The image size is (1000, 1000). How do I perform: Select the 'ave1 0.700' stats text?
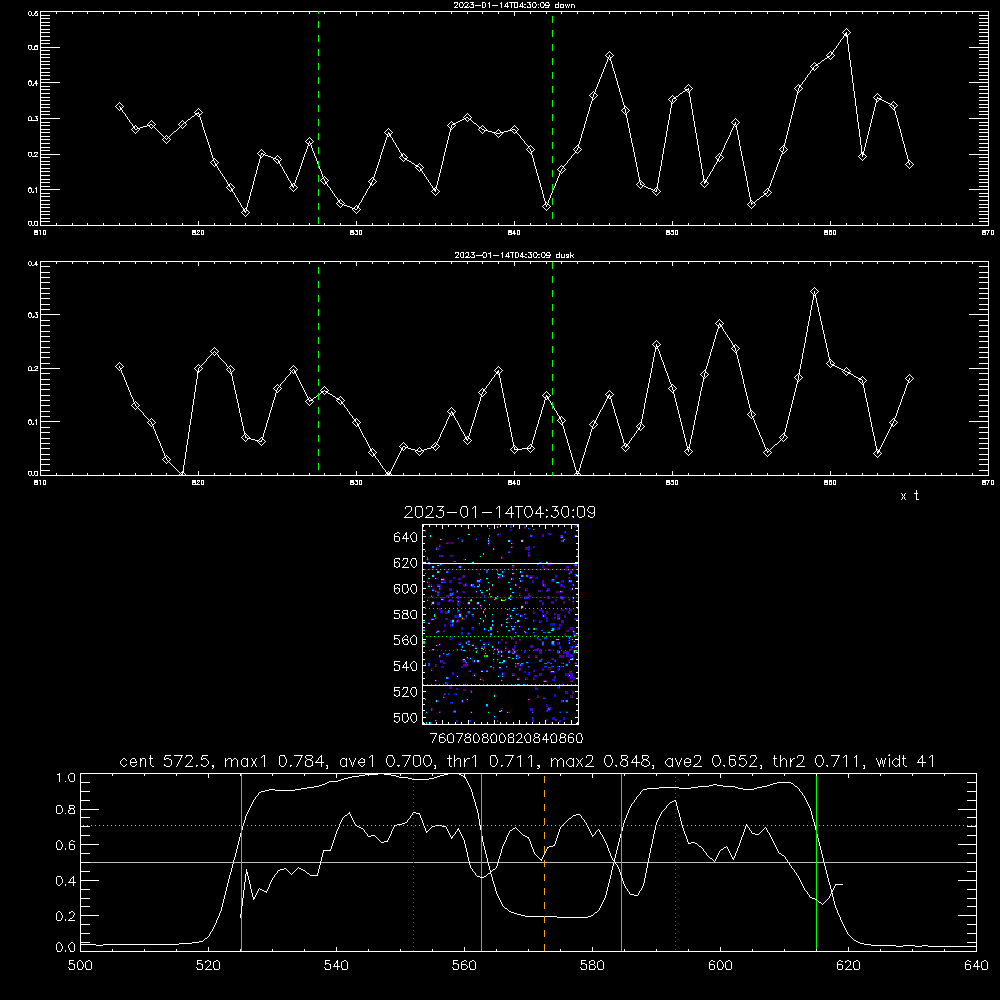388,761
